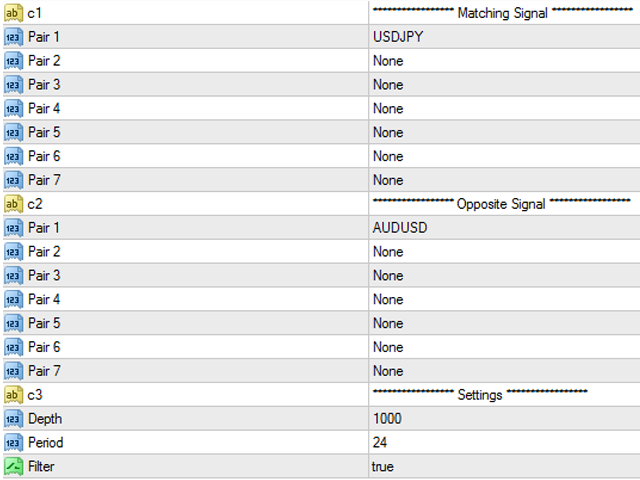Viewport: 640px width, 480px height.
Task: Click the string icon beside c1
Action: (13, 13)
